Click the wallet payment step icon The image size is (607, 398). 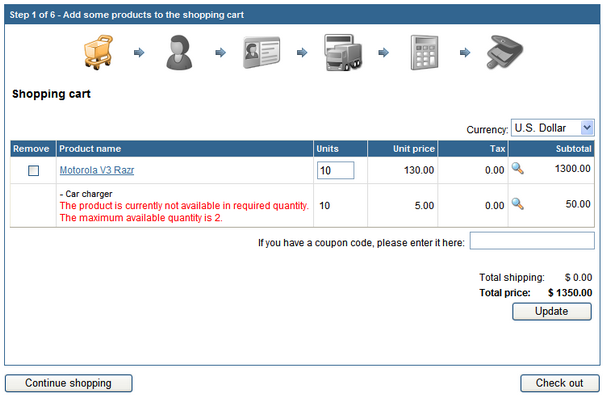[505, 52]
